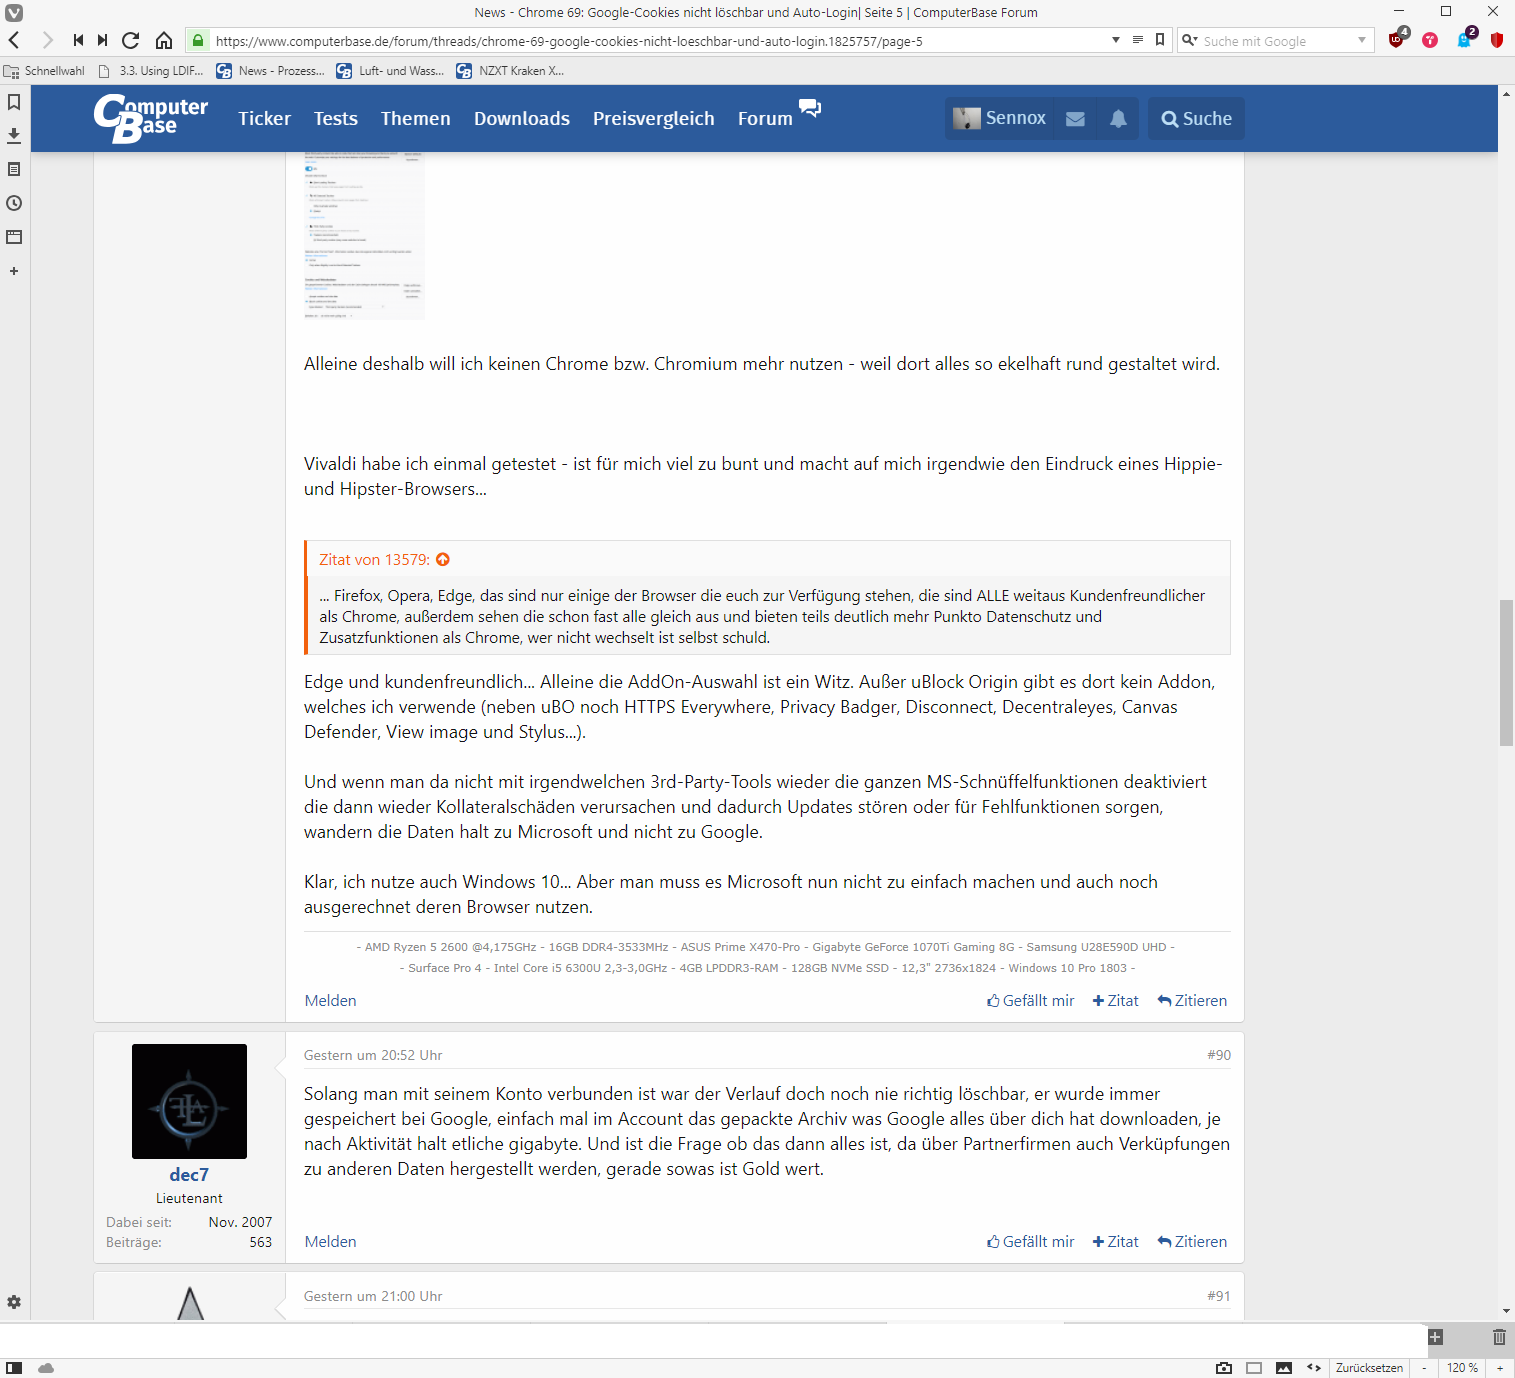This screenshot has height=1378, width=1515.
Task: Open the sync cloud status icon
Action: pyautogui.click(x=46, y=1367)
